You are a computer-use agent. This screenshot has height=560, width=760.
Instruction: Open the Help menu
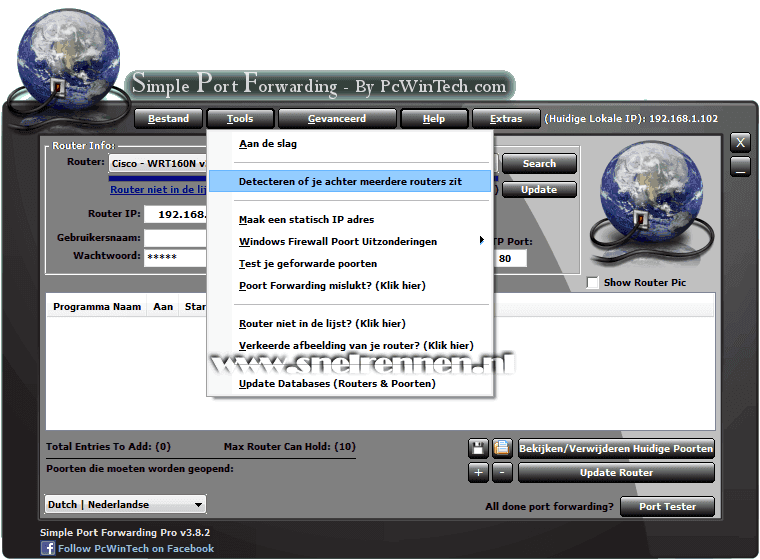(433, 118)
